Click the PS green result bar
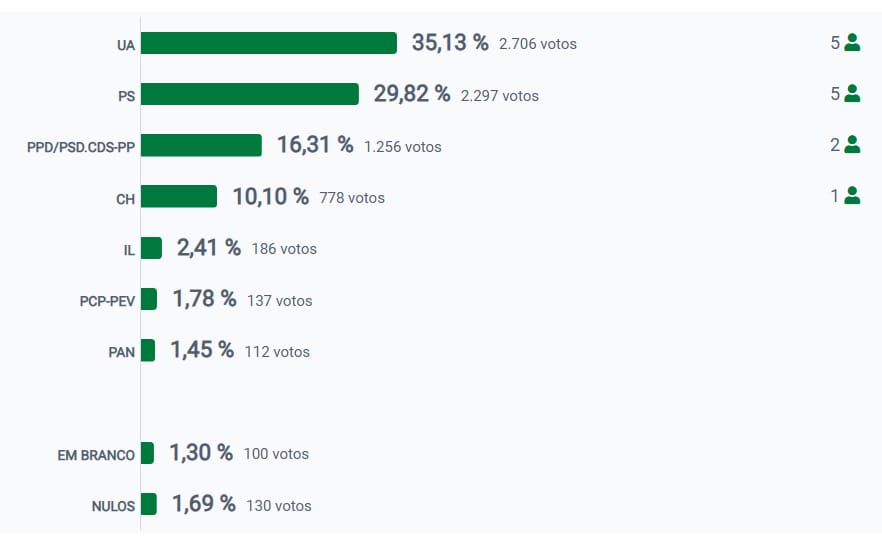Image resolution: width=882 pixels, height=546 pixels. point(249,94)
